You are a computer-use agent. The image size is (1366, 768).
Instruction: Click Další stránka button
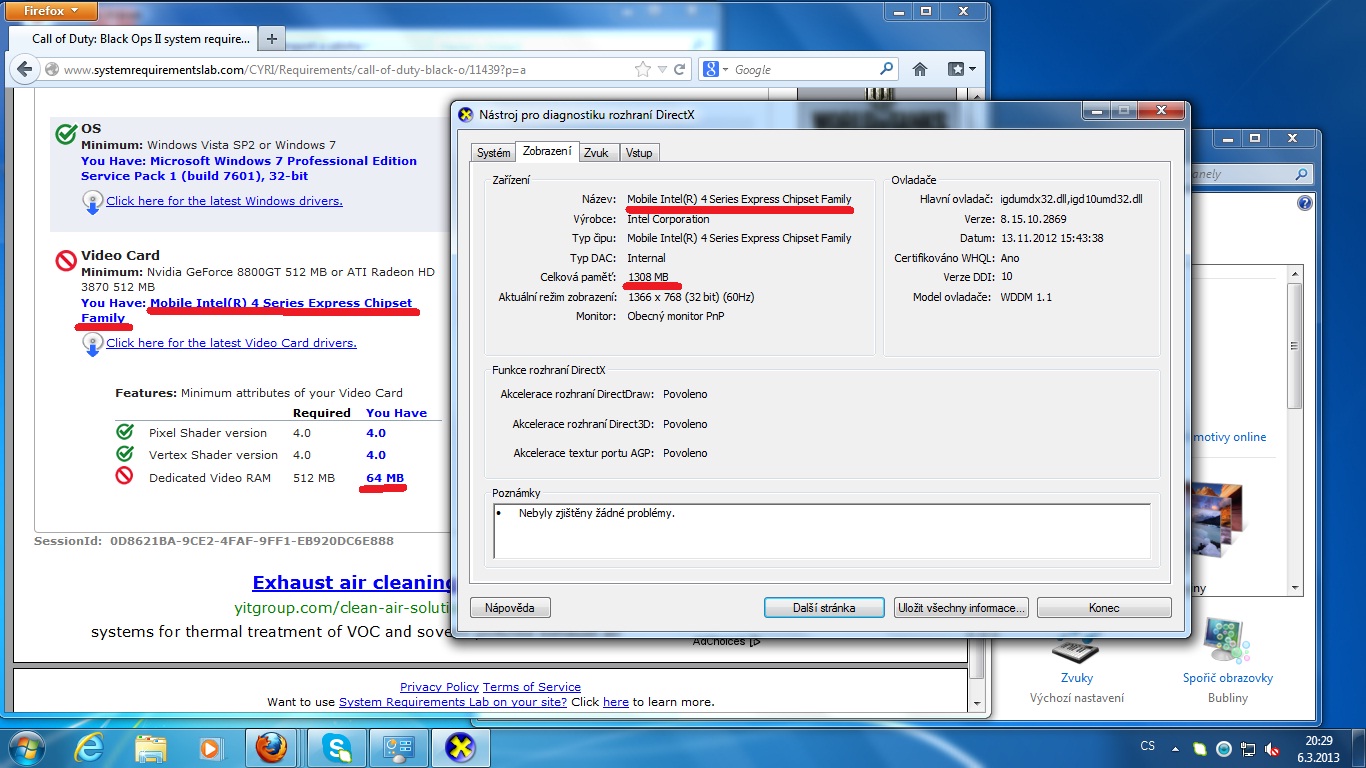824,608
